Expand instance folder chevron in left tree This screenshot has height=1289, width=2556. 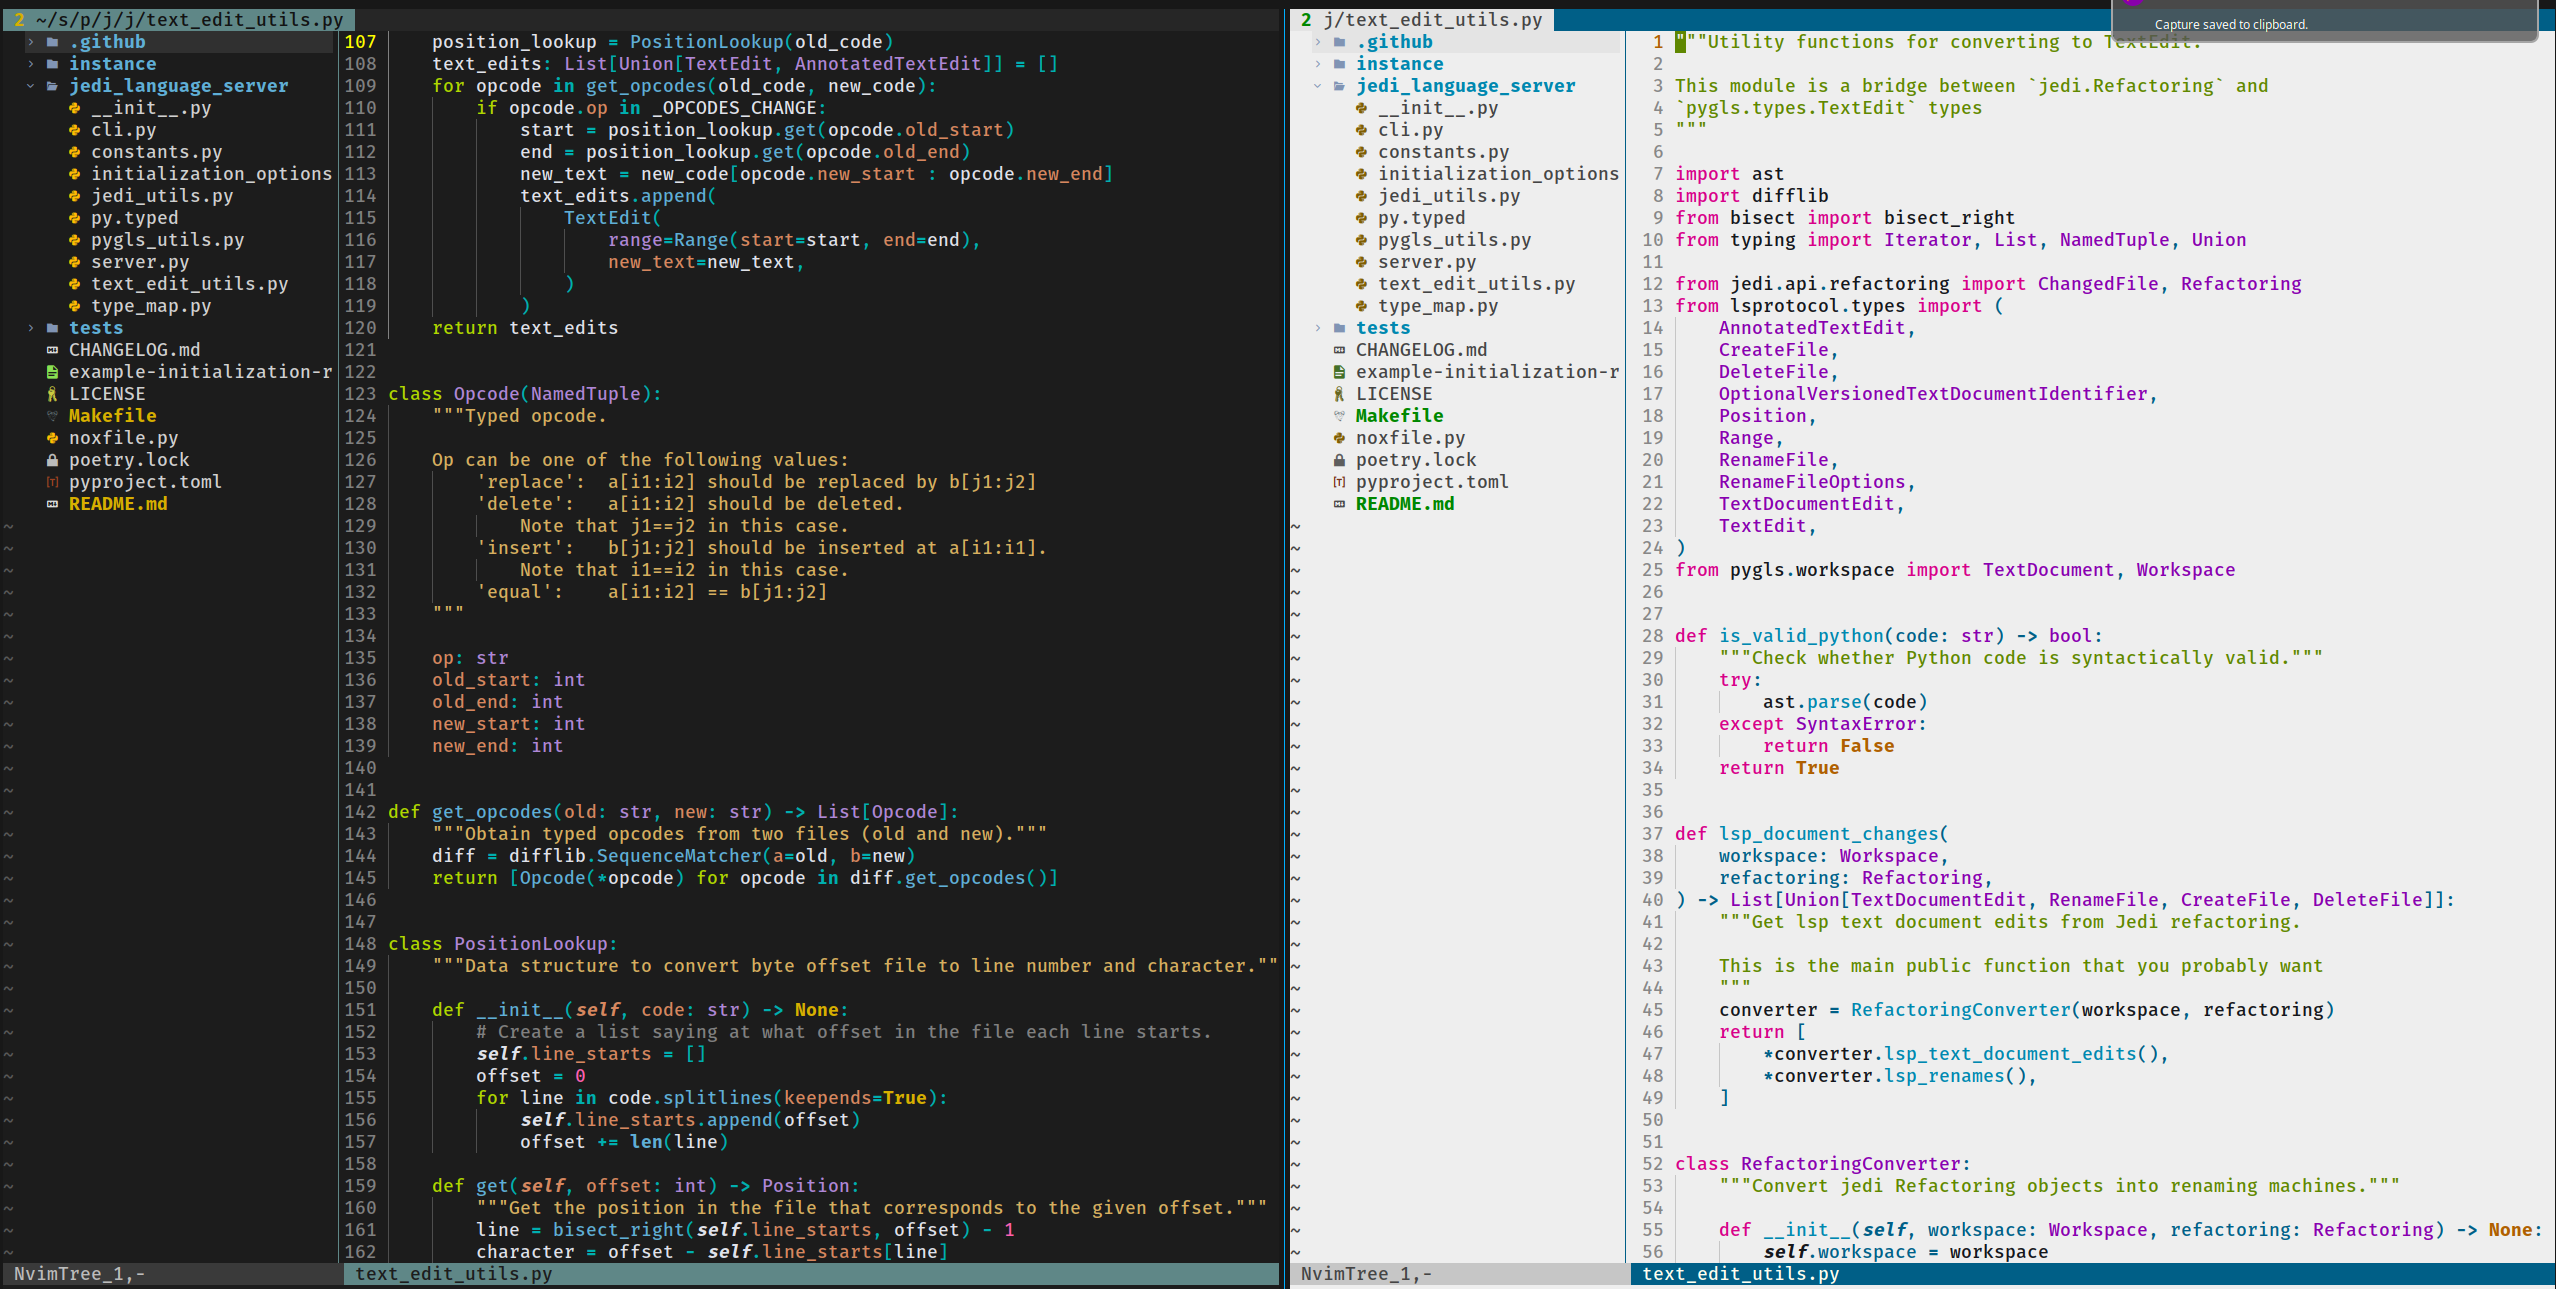click(31, 64)
